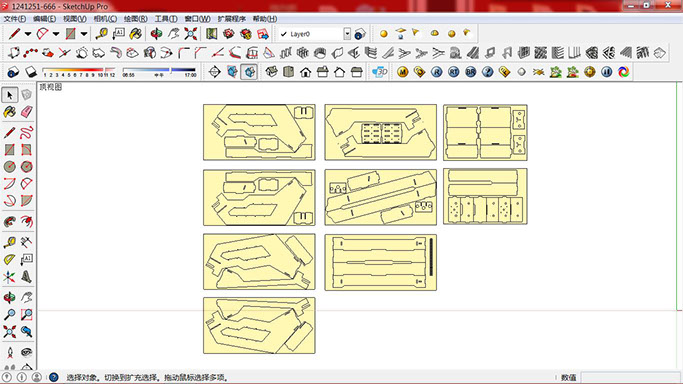Select the pink Eraser tool
This screenshot has width=683, height=384.
point(27,112)
